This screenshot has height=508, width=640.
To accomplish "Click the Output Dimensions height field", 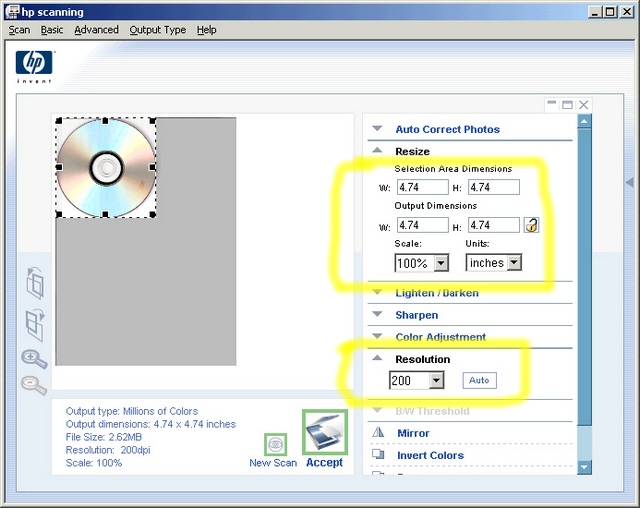I will click(494, 225).
